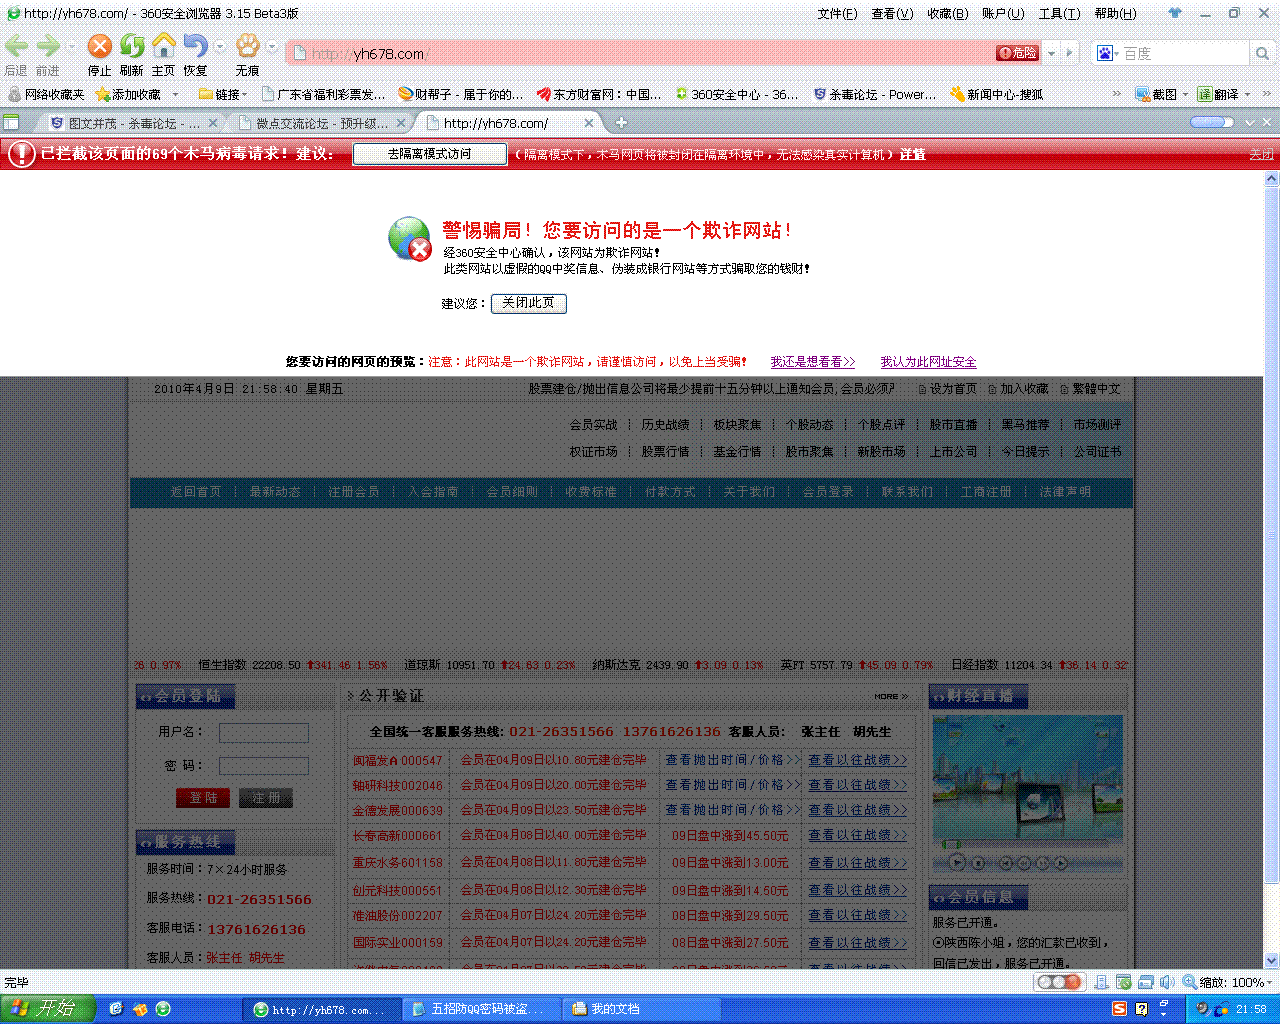
Task: Expand the 无痕 dropdown arrow
Action: tap(272, 47)
